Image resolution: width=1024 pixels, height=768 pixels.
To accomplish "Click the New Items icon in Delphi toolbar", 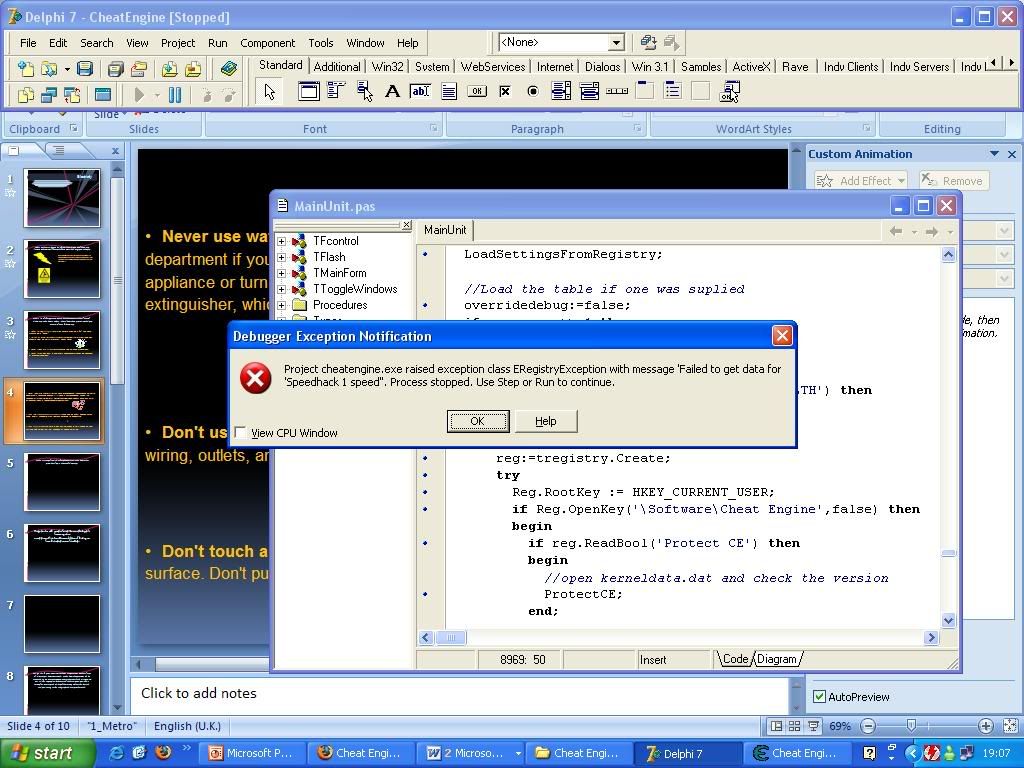I will (25, 68).
